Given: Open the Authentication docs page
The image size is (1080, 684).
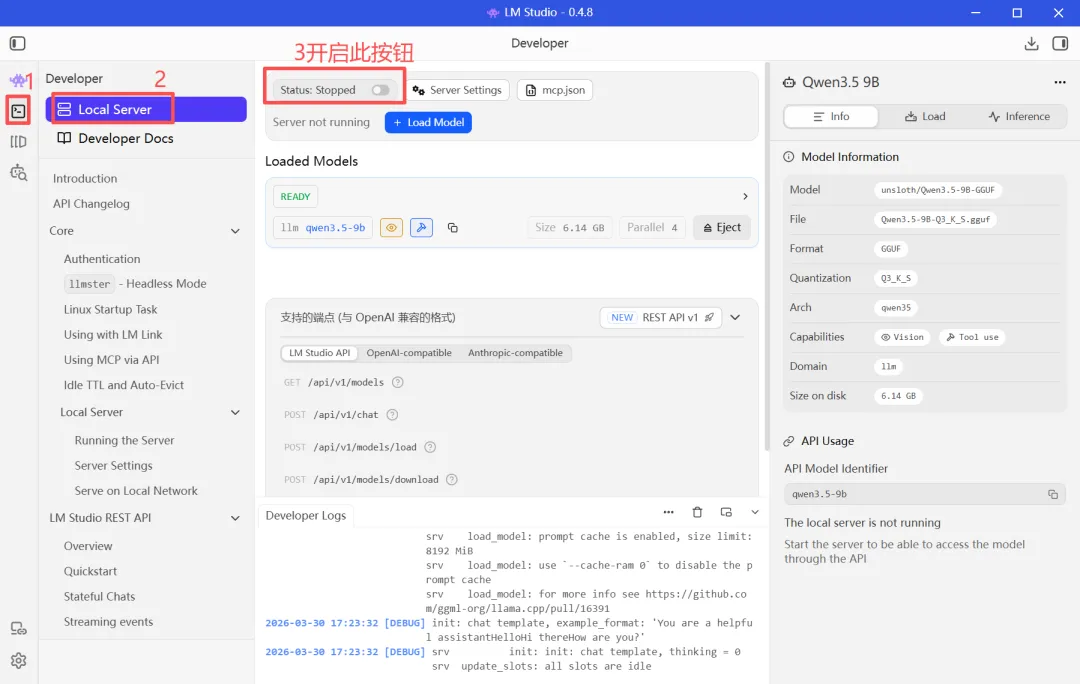Looking at the screenshot, I should point(102,259).
